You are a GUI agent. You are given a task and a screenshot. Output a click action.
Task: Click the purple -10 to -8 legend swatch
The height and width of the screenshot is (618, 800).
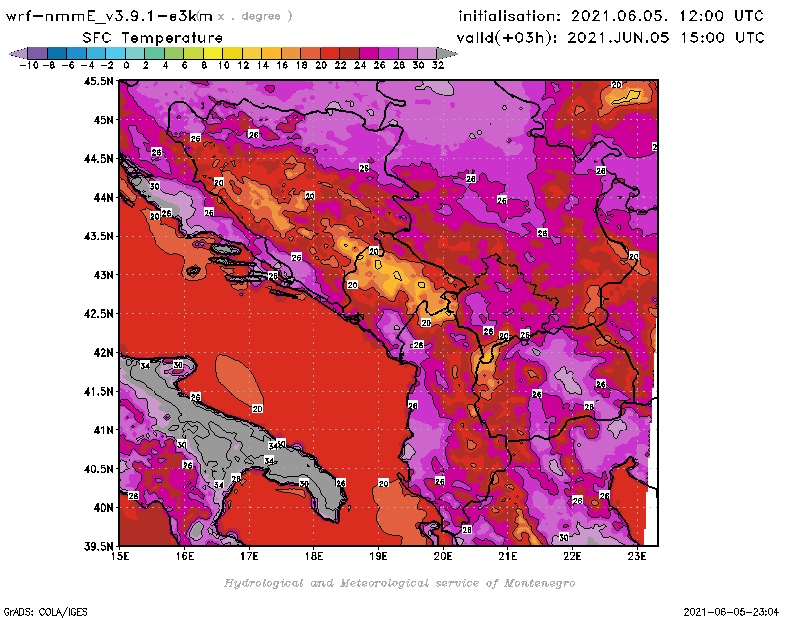(38, 53)
